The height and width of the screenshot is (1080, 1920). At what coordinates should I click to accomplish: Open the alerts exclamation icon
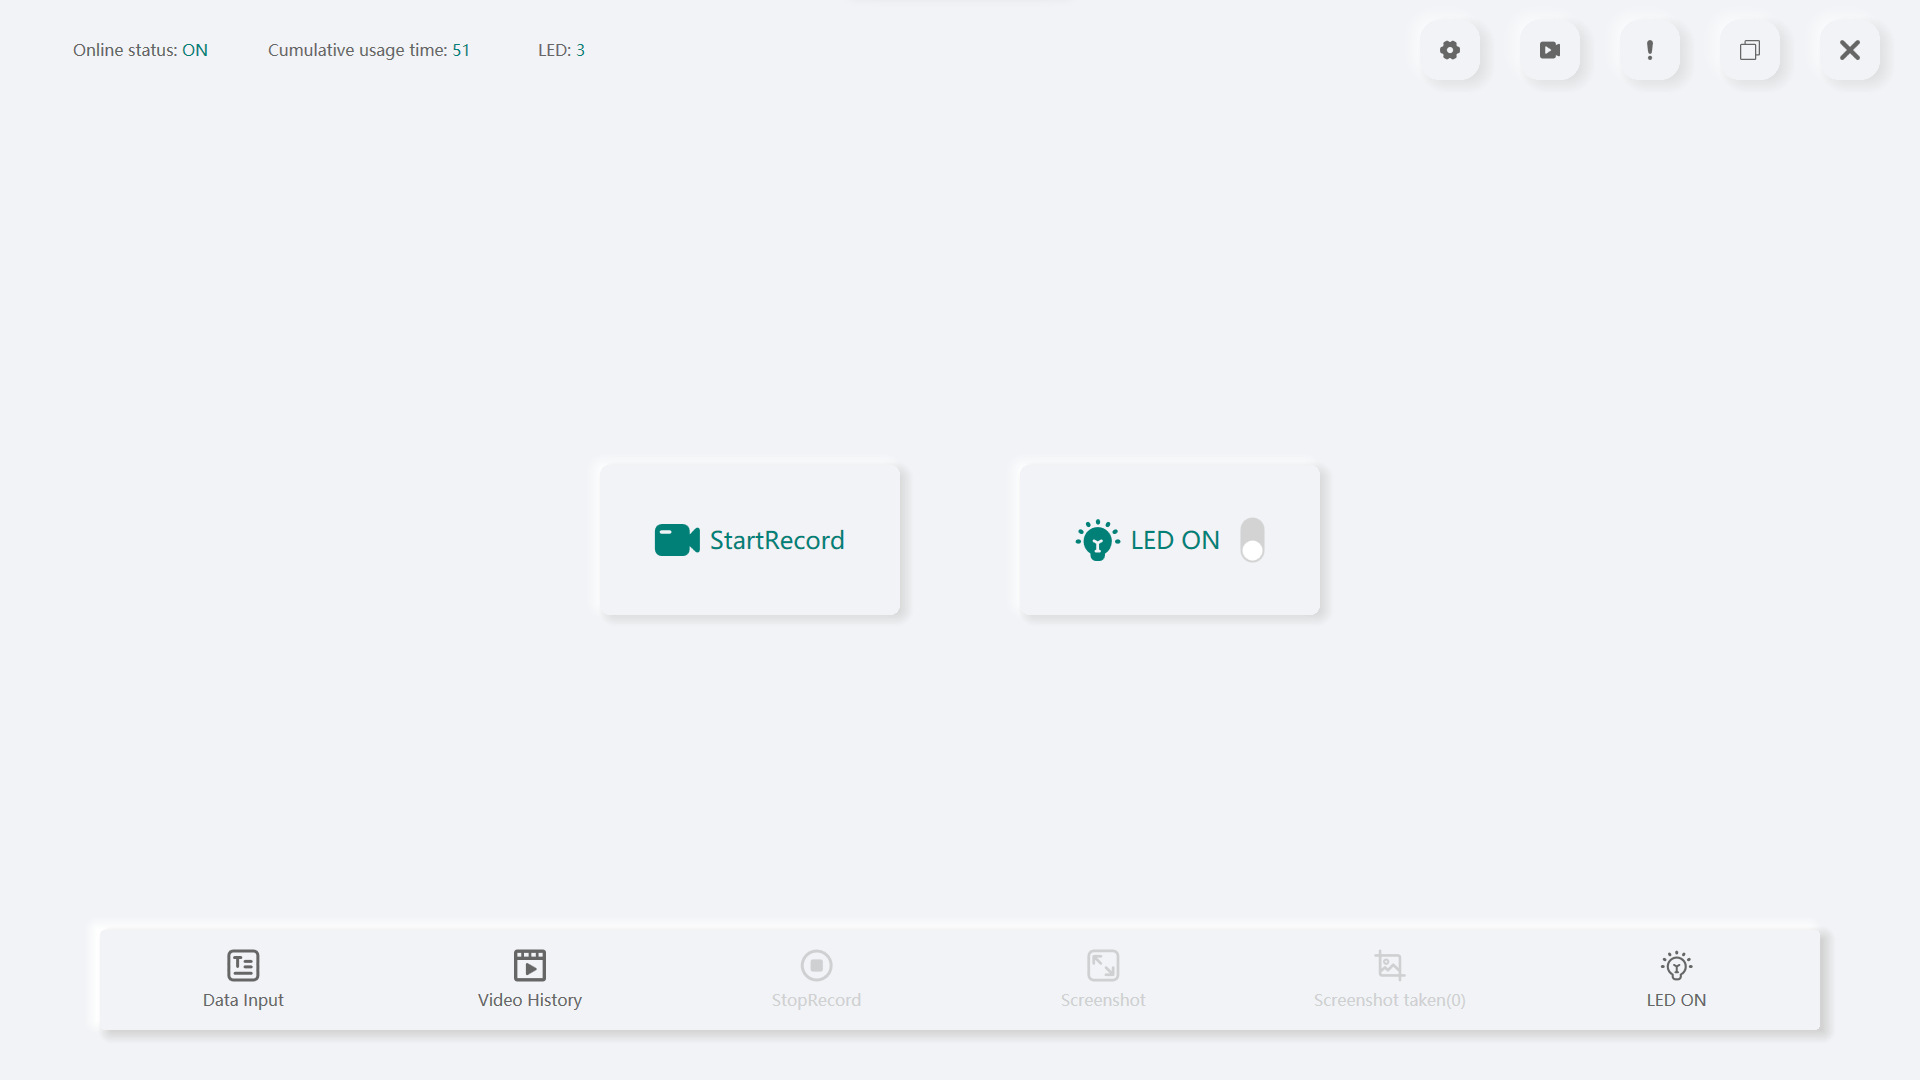coord(1650,49)
